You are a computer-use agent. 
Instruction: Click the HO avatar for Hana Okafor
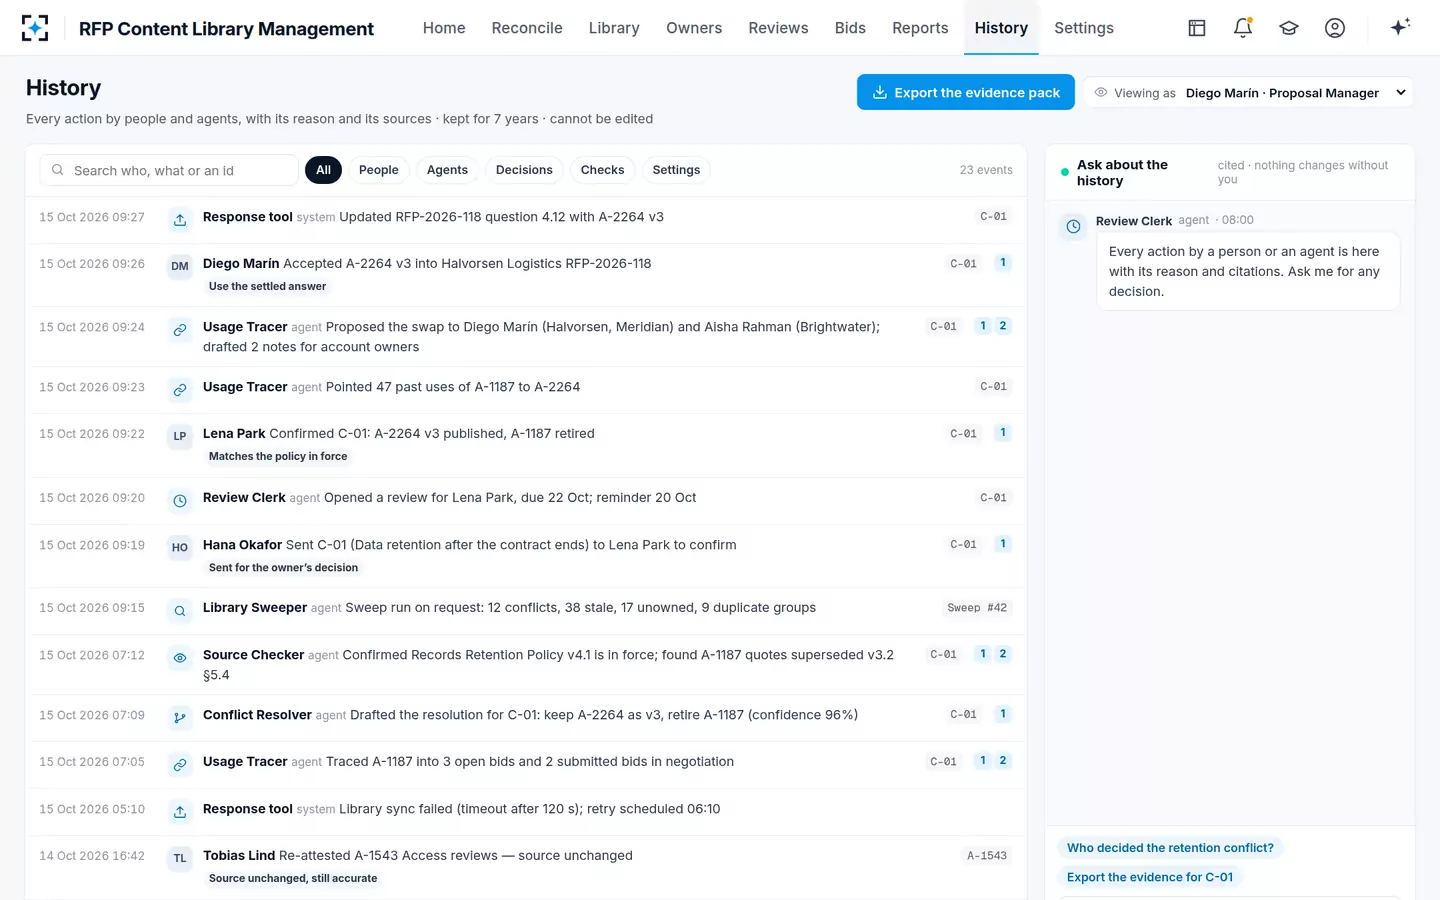coord(180,548)
